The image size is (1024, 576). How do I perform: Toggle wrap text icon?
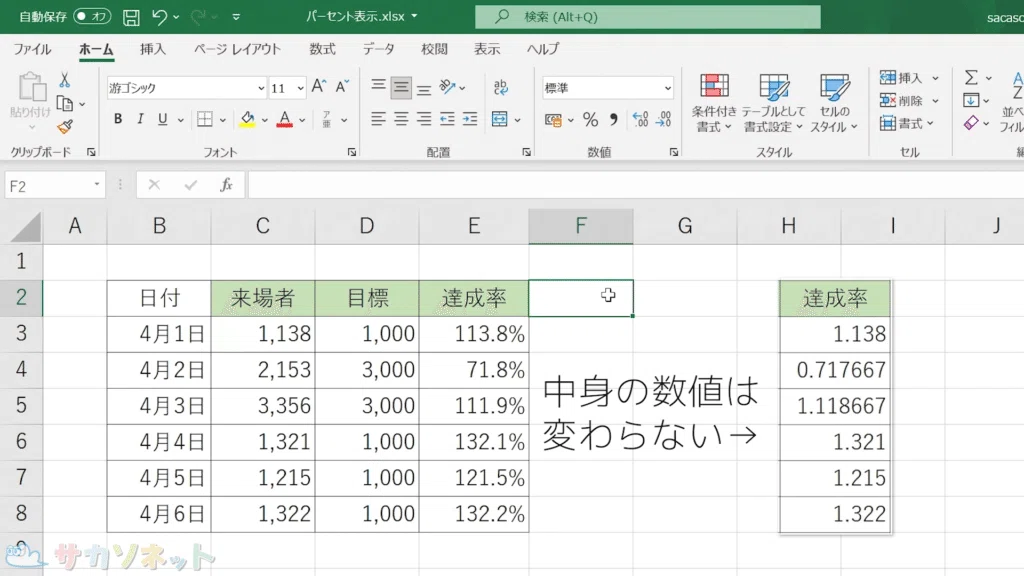coord(501,86)
